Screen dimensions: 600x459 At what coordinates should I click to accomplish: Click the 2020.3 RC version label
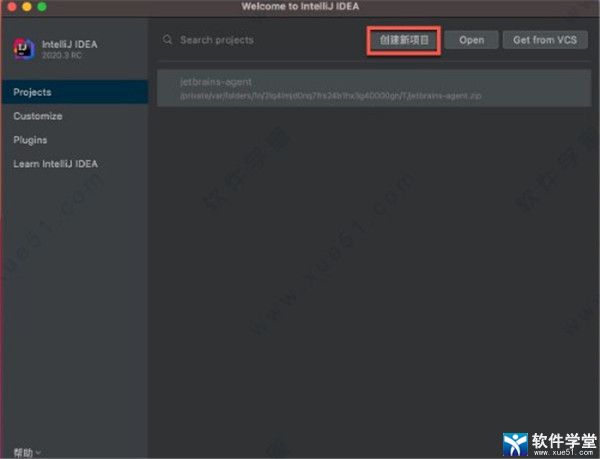click(x=61, y=55)
